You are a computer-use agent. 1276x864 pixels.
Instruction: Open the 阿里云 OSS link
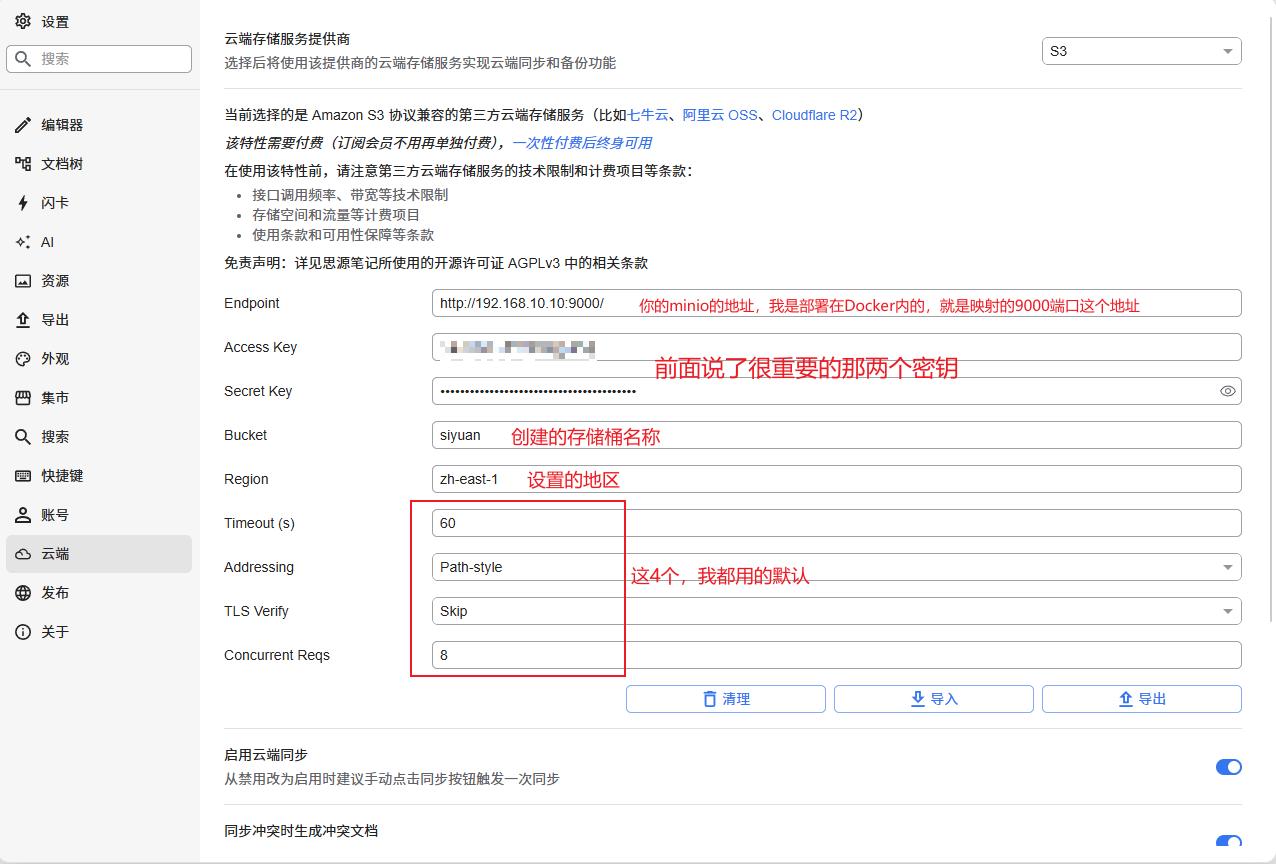pyautogui.click(x=720, y=115)
